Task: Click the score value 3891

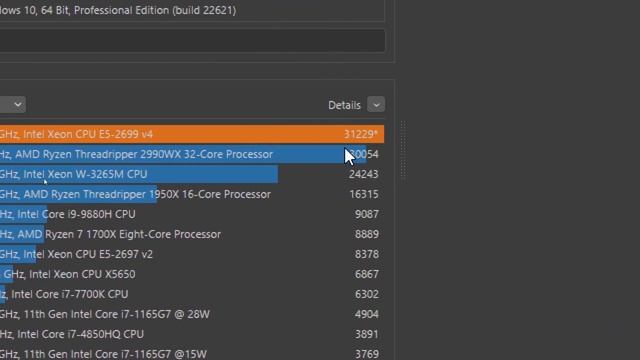Action: click(x=367, y=334)
